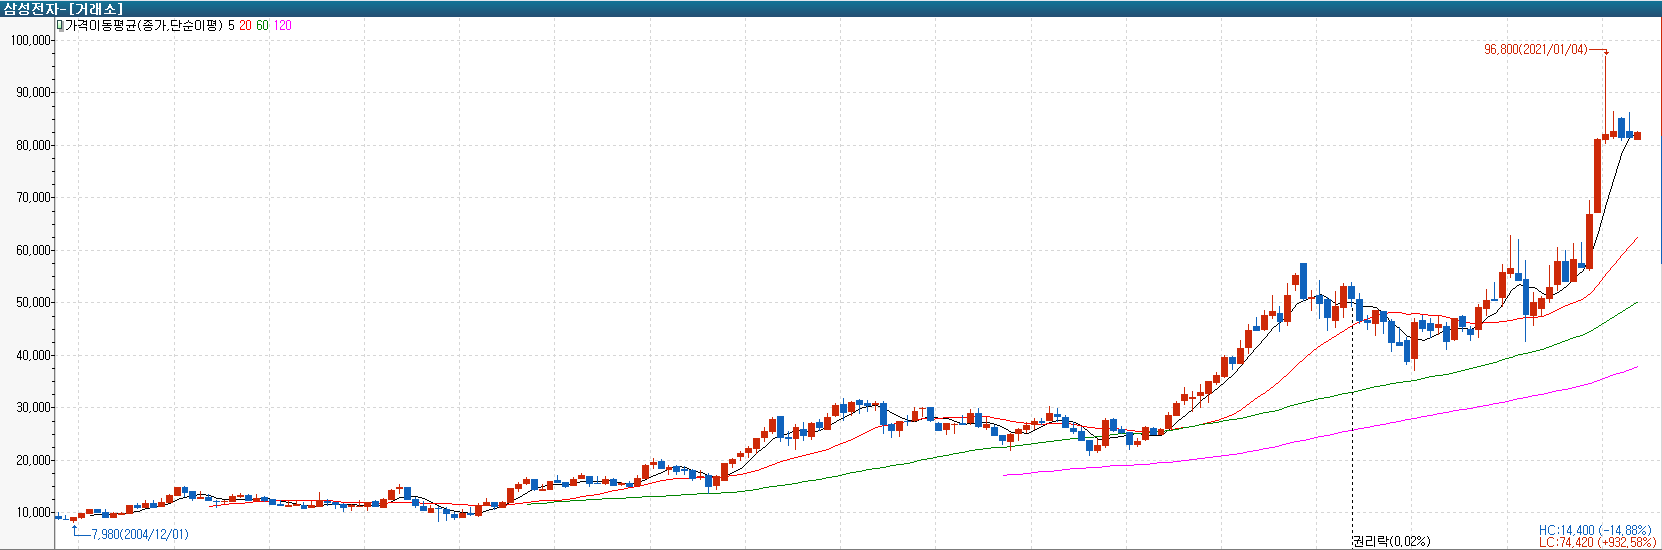Click the HC:14,400 (-14.88%) readout
Viewport: 1662px width, 550px height.
[x=1594, y=531]
